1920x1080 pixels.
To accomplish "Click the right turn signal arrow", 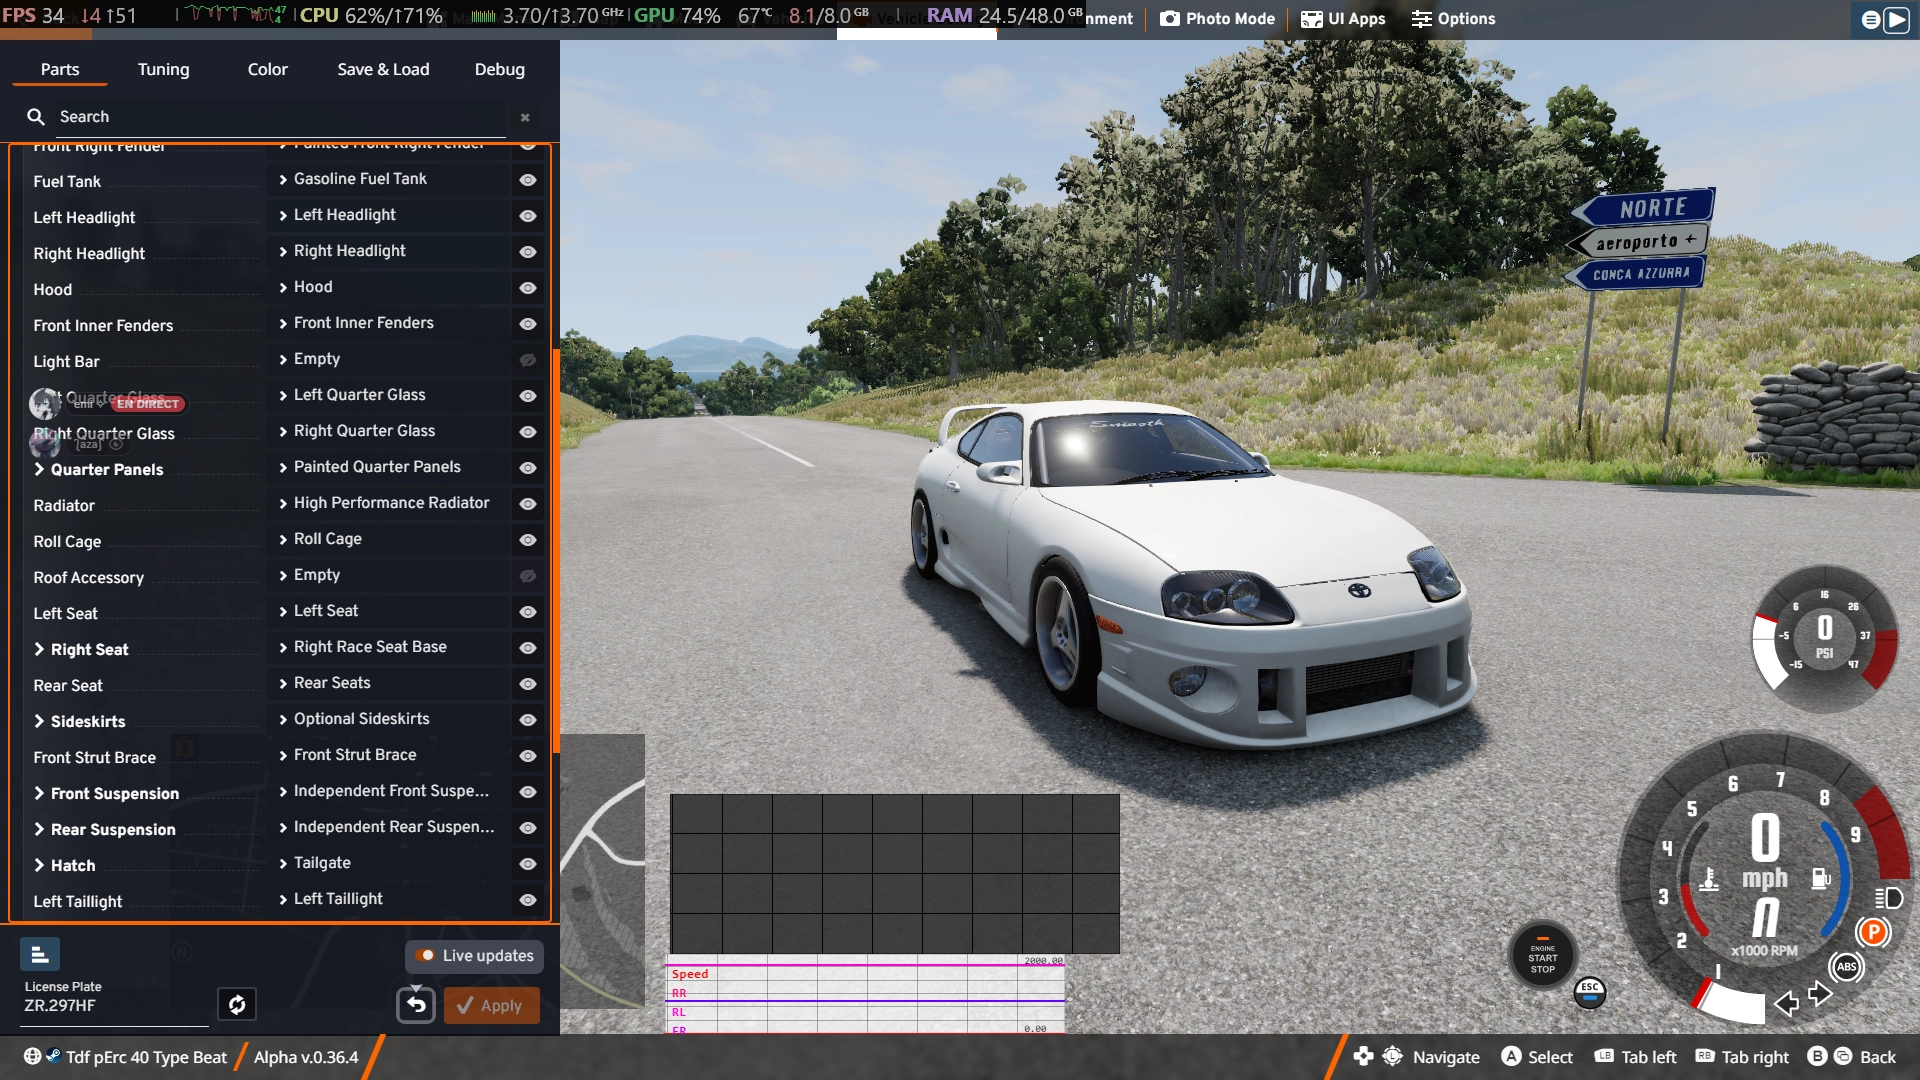I will coord(1820,994).
